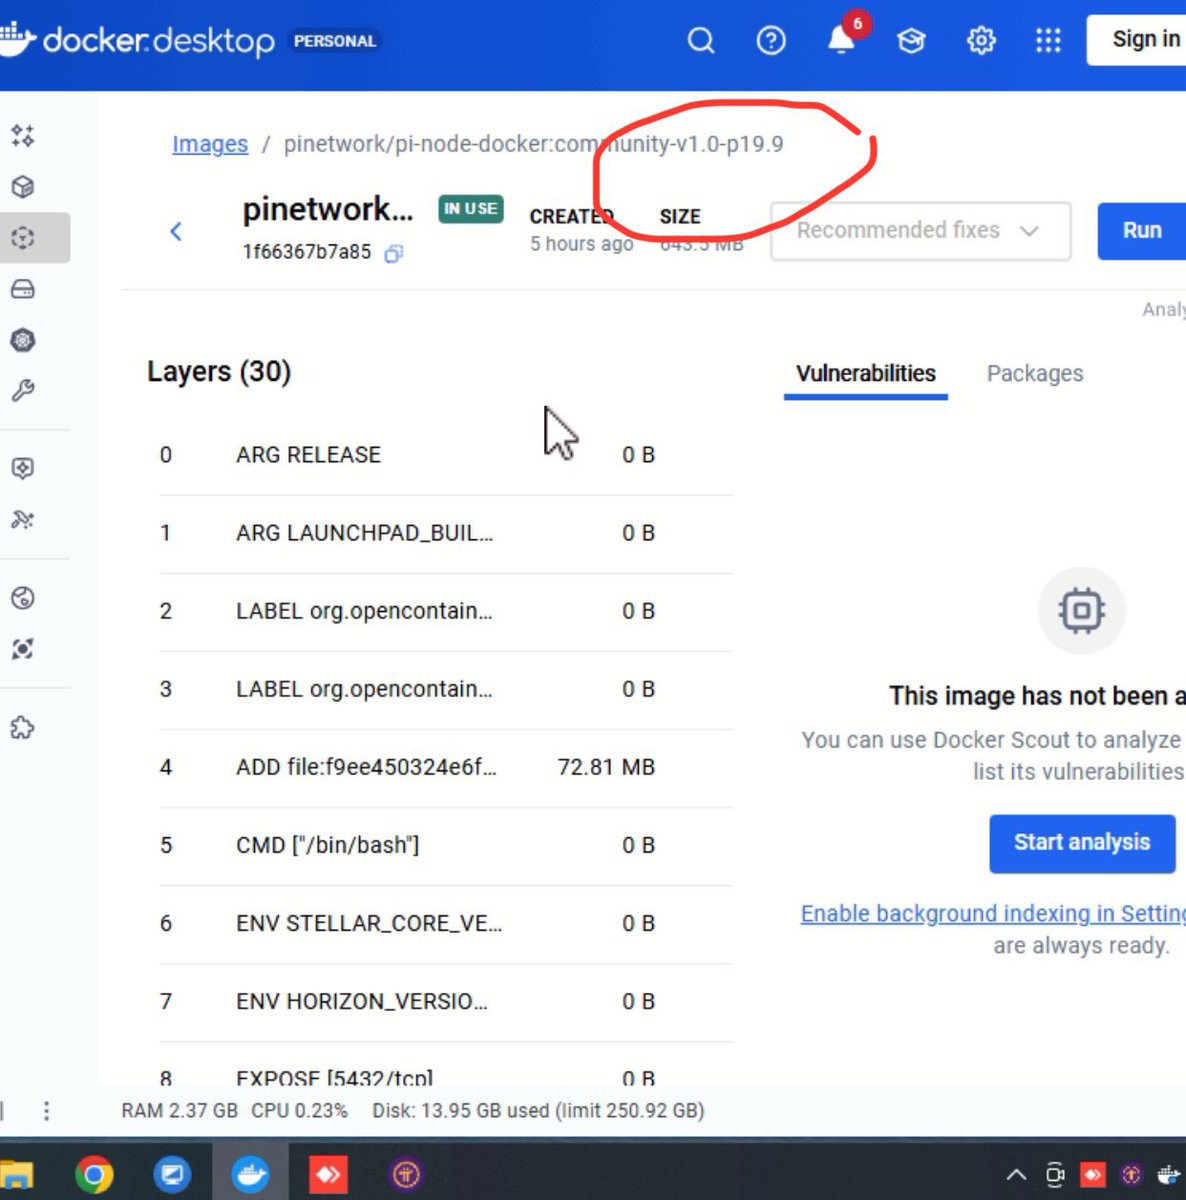The height and width of the screenshot is (1200, 1186).
Task: Open the Docker Hub globe icon
Action: (x=22, y=597)
